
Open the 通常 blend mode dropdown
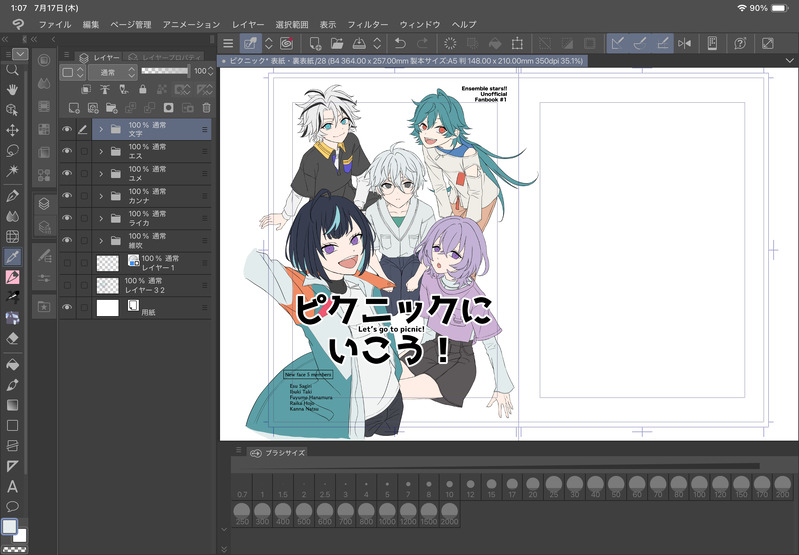point(113,72)
